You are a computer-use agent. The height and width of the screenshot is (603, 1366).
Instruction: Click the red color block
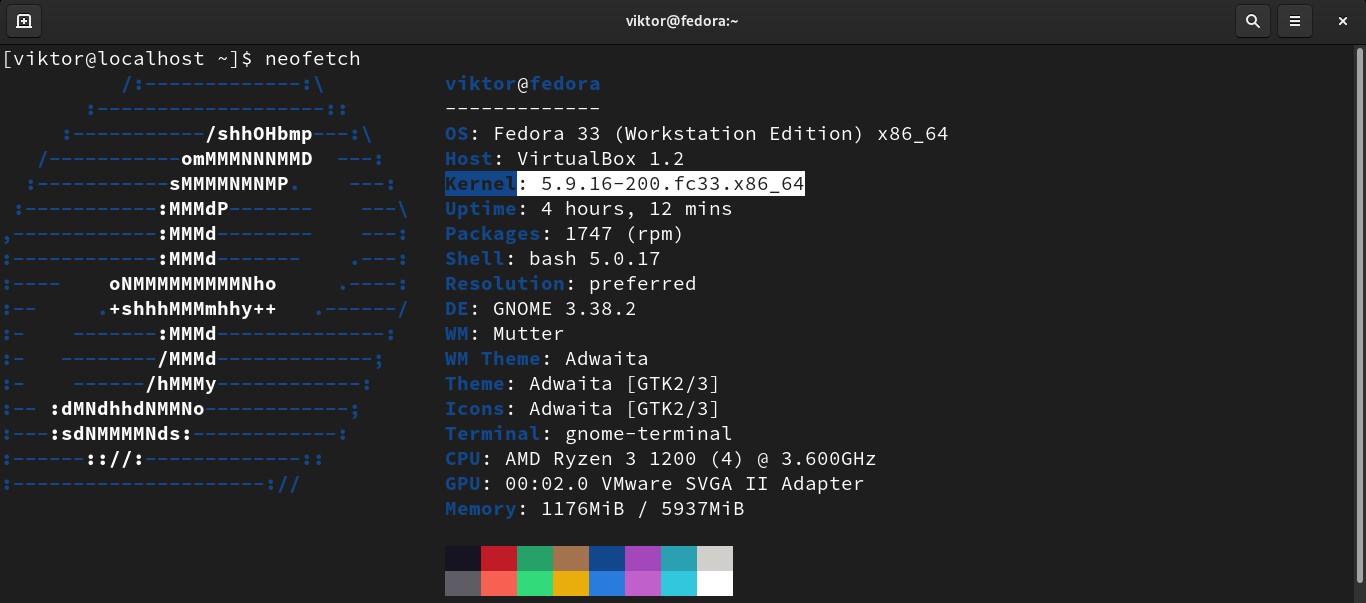pos(499,558)
